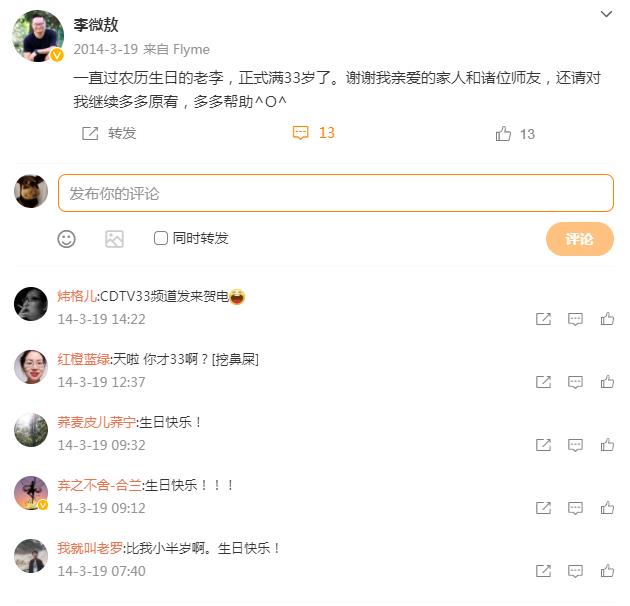630x606 pixels.
Task: Click the emoji smiley icon below comment box
Action: 66,239
